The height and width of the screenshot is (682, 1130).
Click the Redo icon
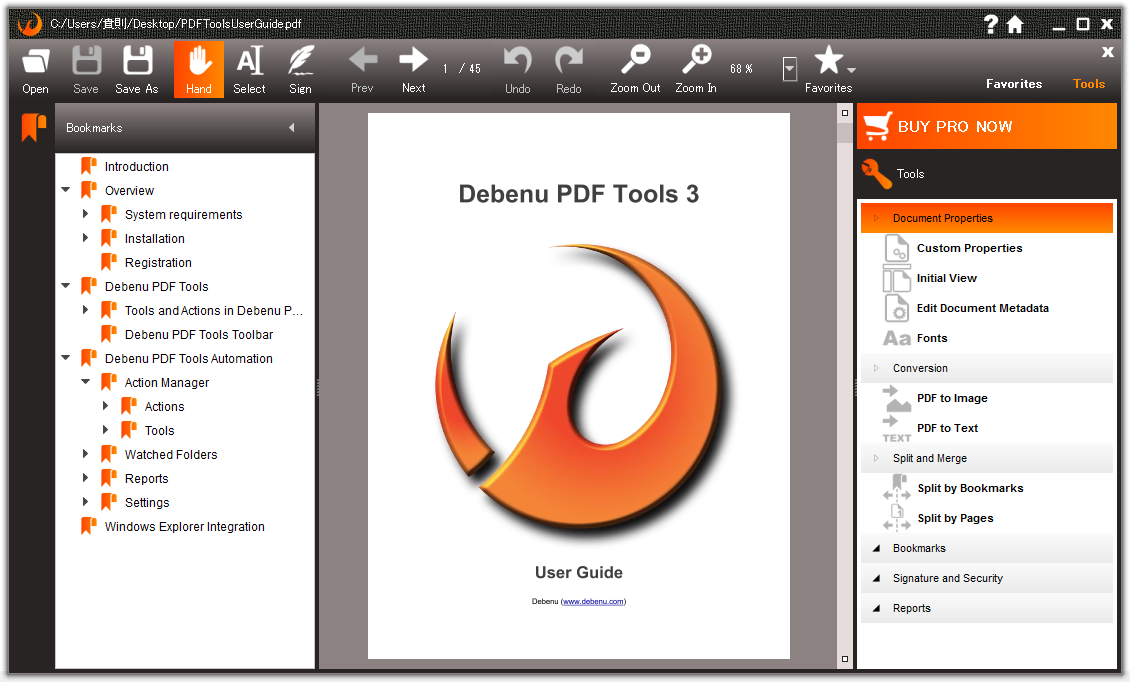coord(569,70)
